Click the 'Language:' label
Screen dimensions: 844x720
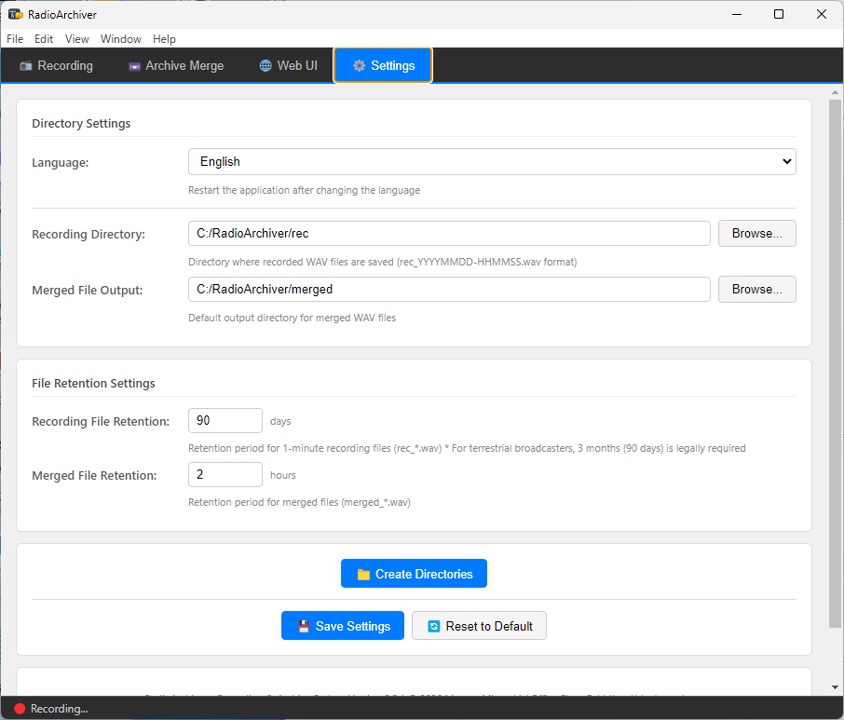60,163
